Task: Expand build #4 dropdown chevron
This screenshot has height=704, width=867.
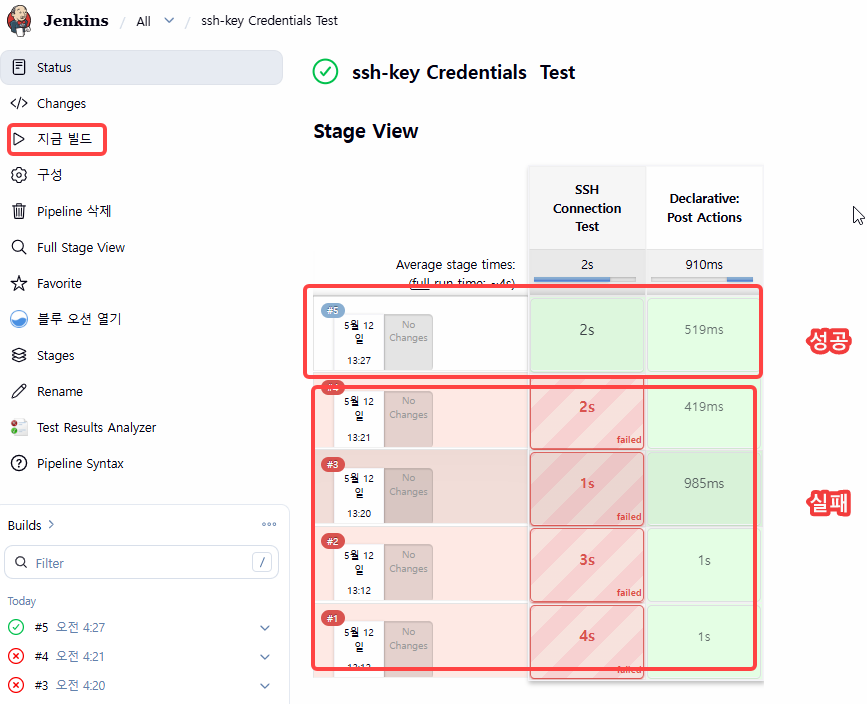Action: tap(265, 657)
